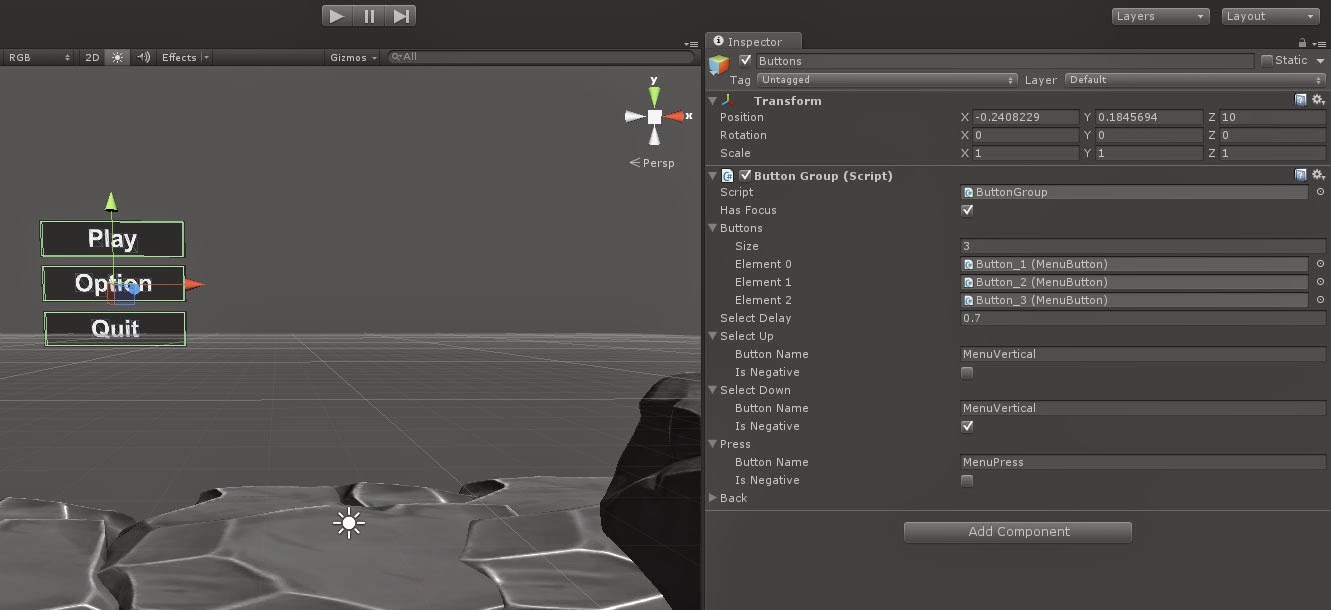Image resolution: width=1331 pixels, height=610 pixels.
Task: Toggle the Static checkbox
Action: 1267,61
